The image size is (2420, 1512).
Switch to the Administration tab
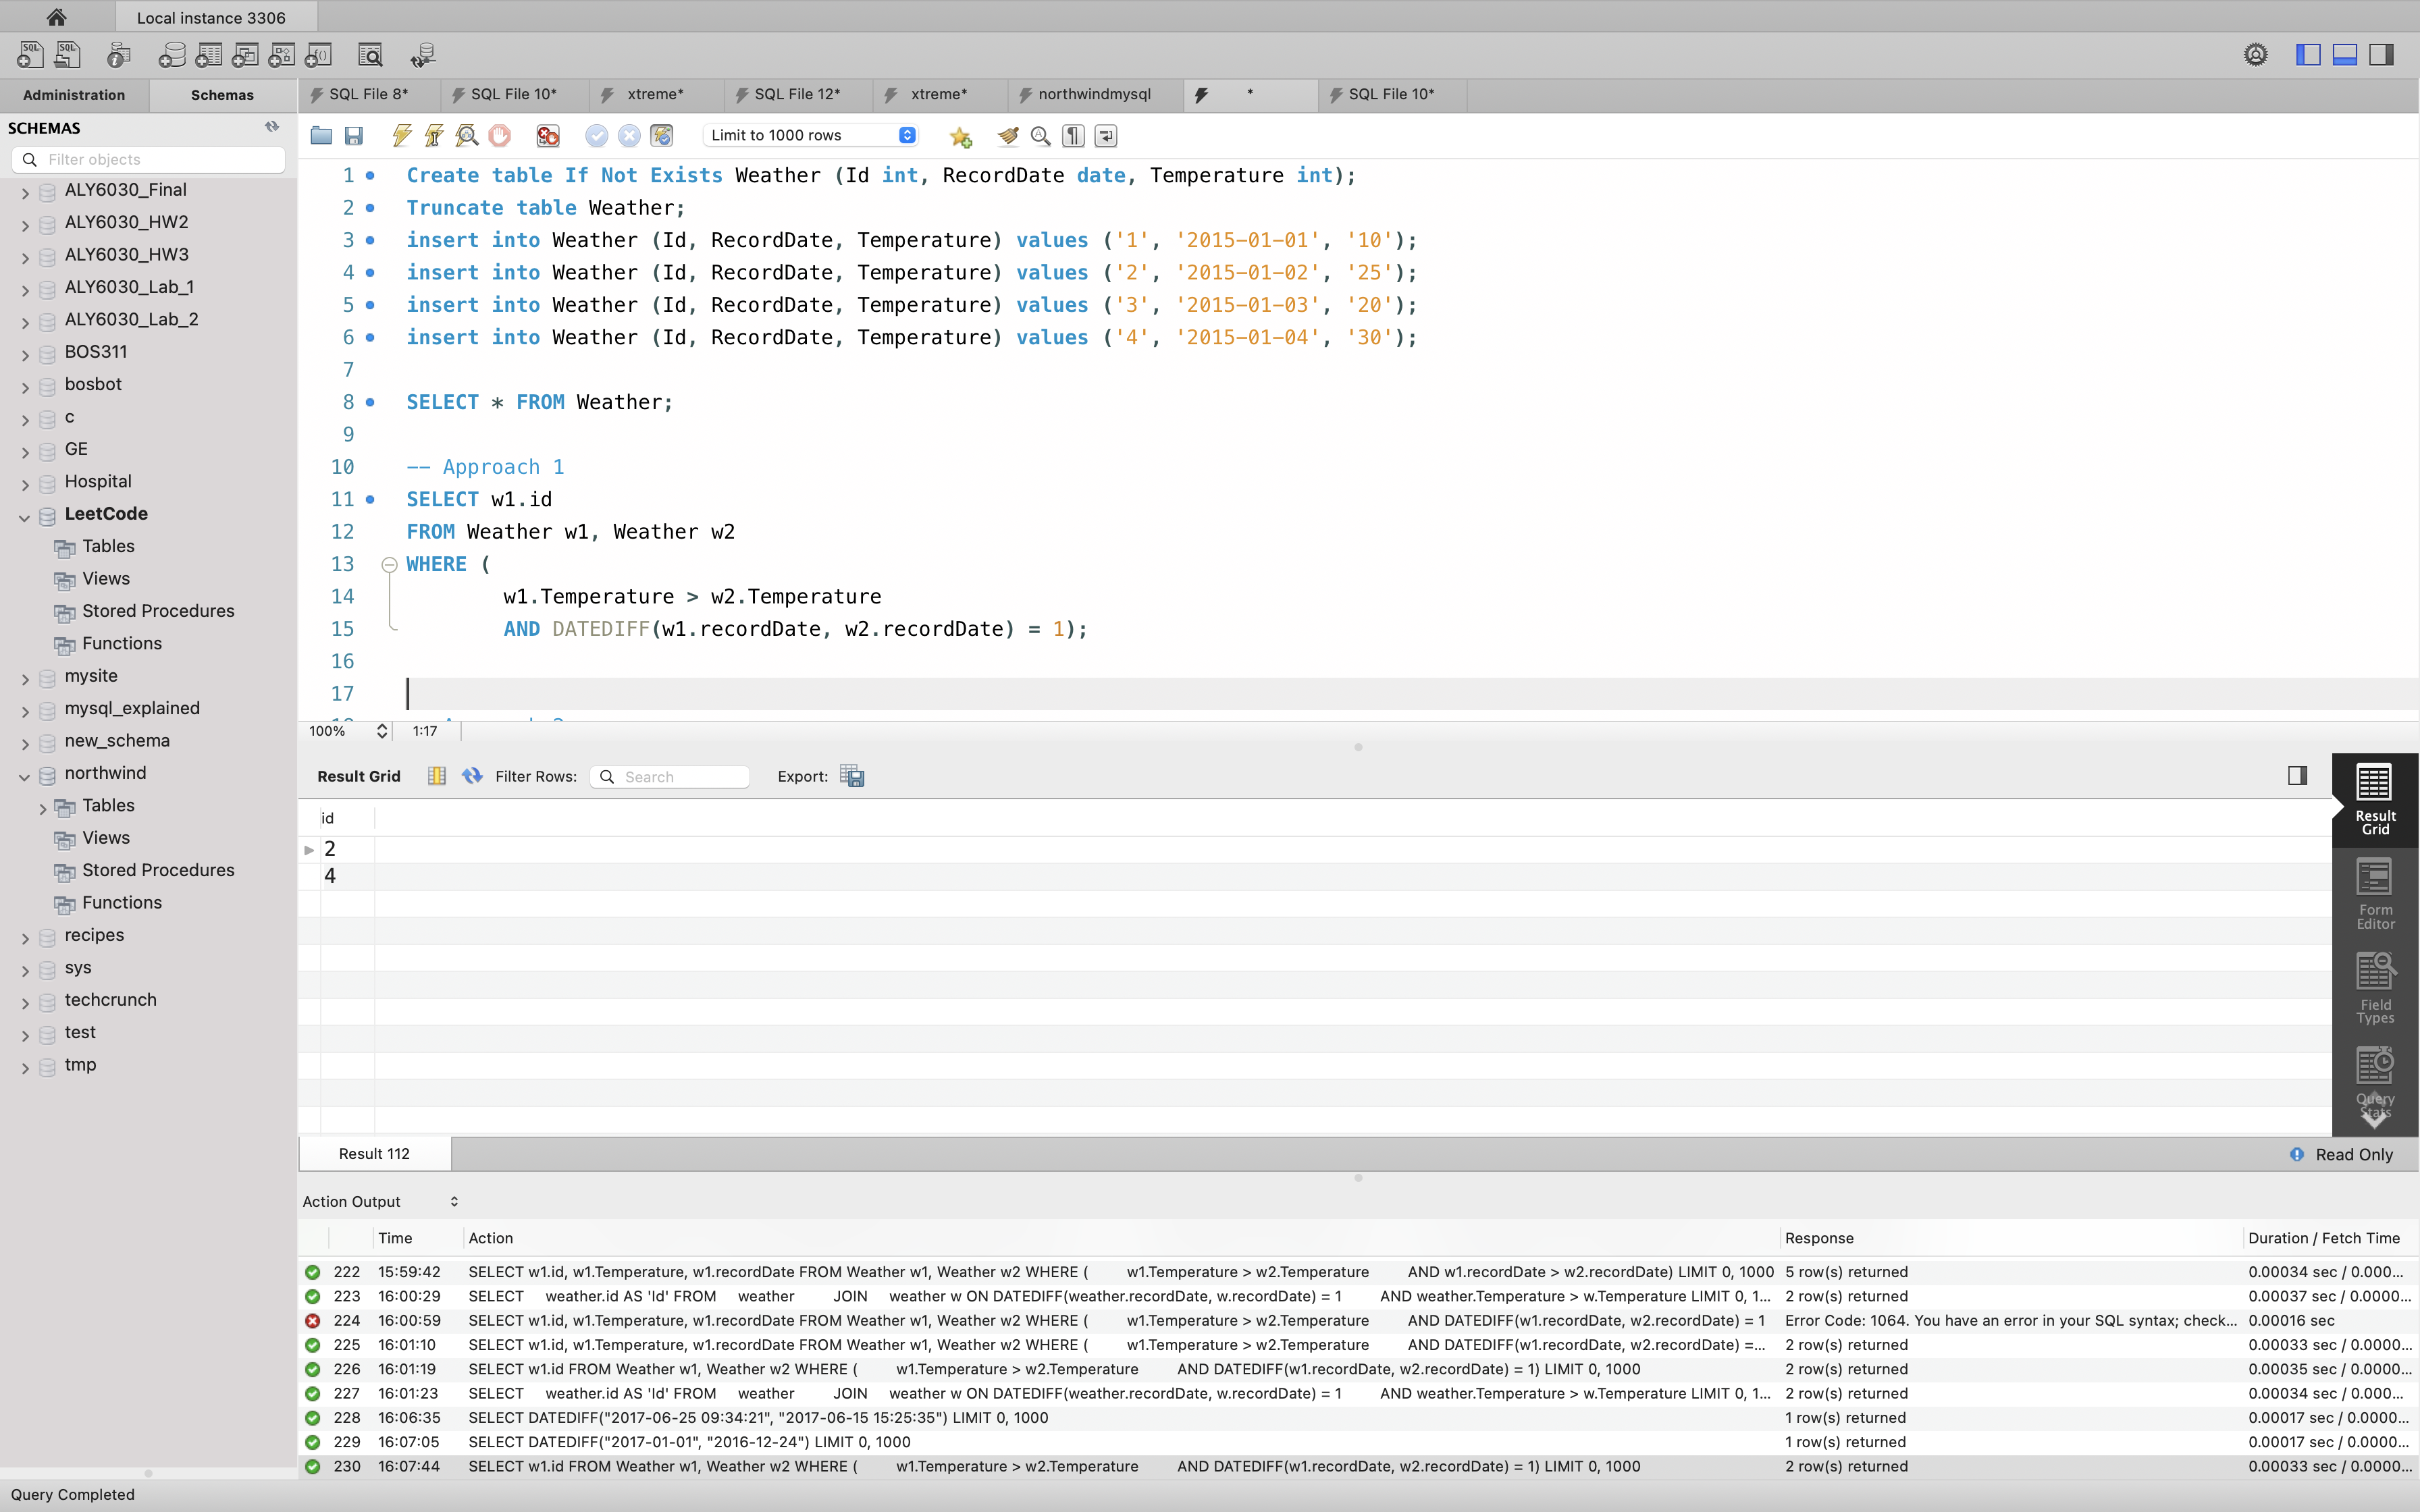click(74, 95)
